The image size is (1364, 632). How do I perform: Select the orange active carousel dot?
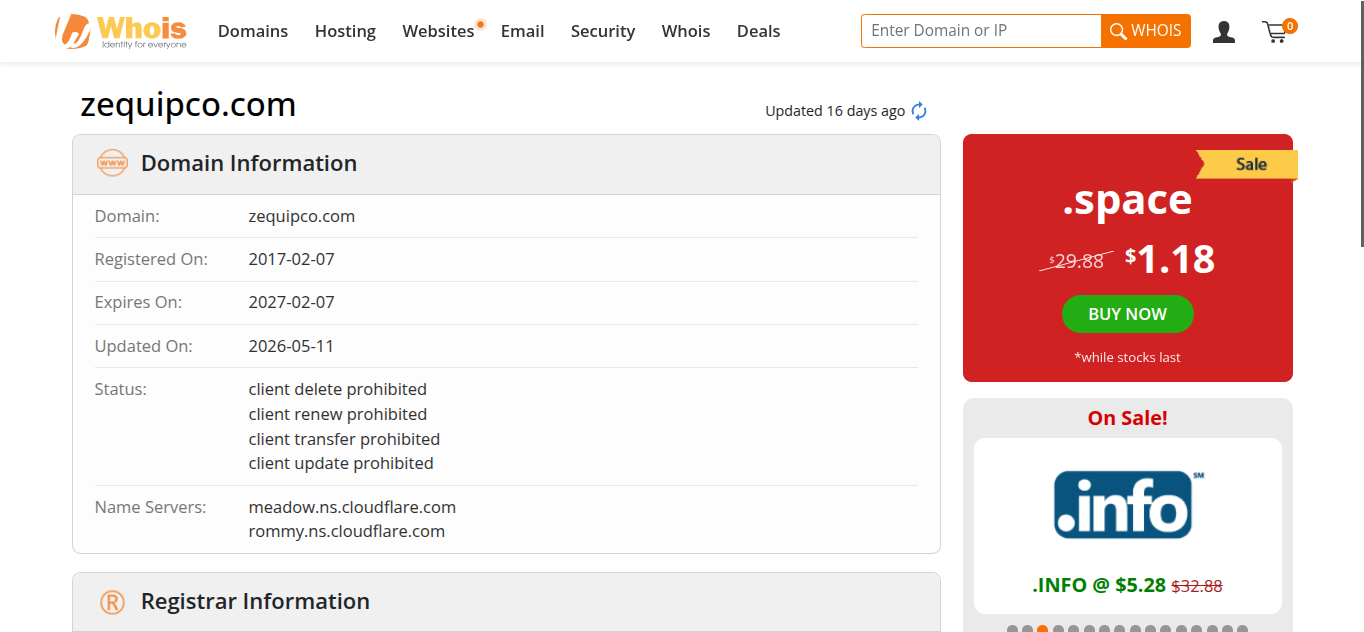[x=1042, y=629]
